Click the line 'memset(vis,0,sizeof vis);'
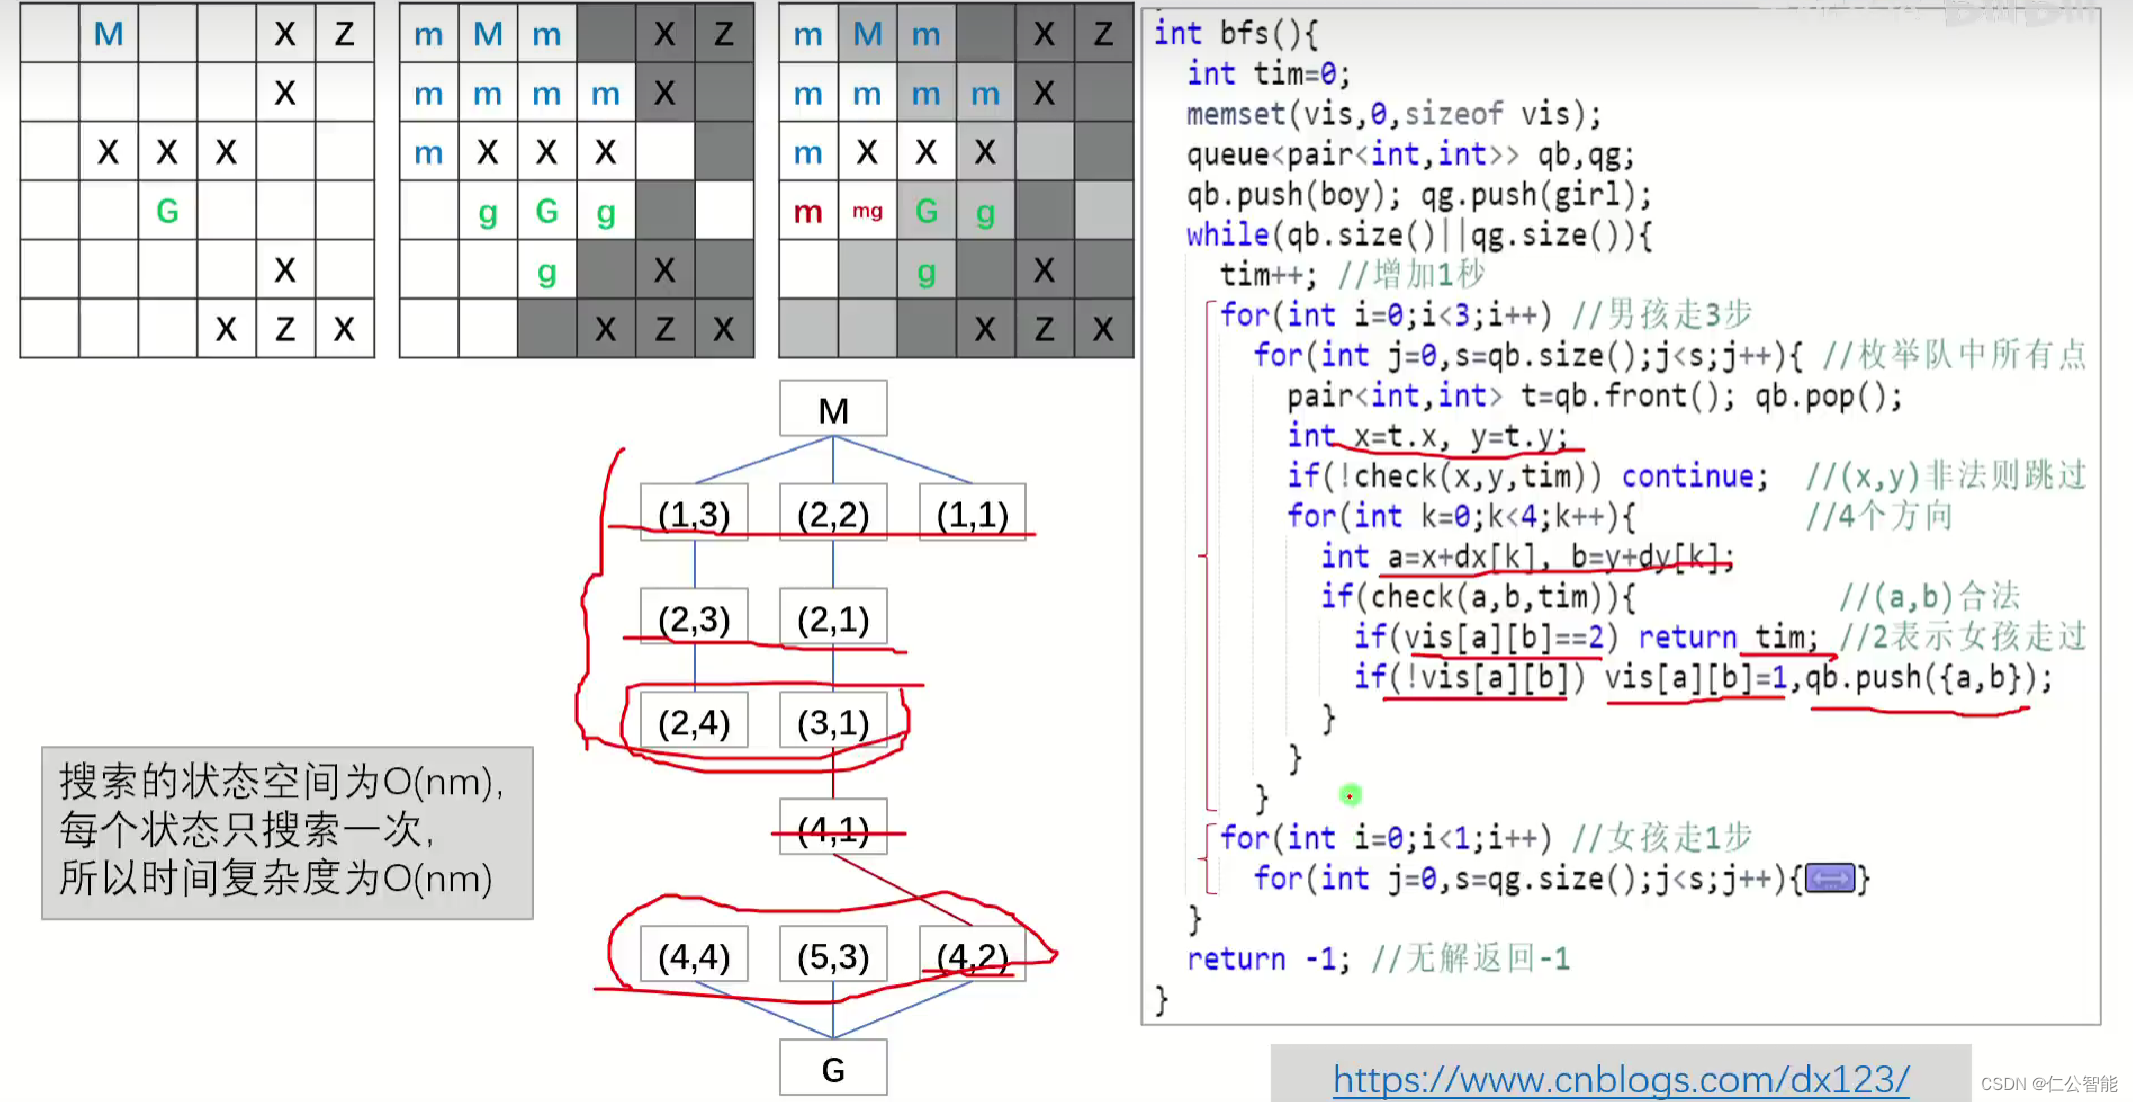2133x1102 pixels. pos(1394,114)
